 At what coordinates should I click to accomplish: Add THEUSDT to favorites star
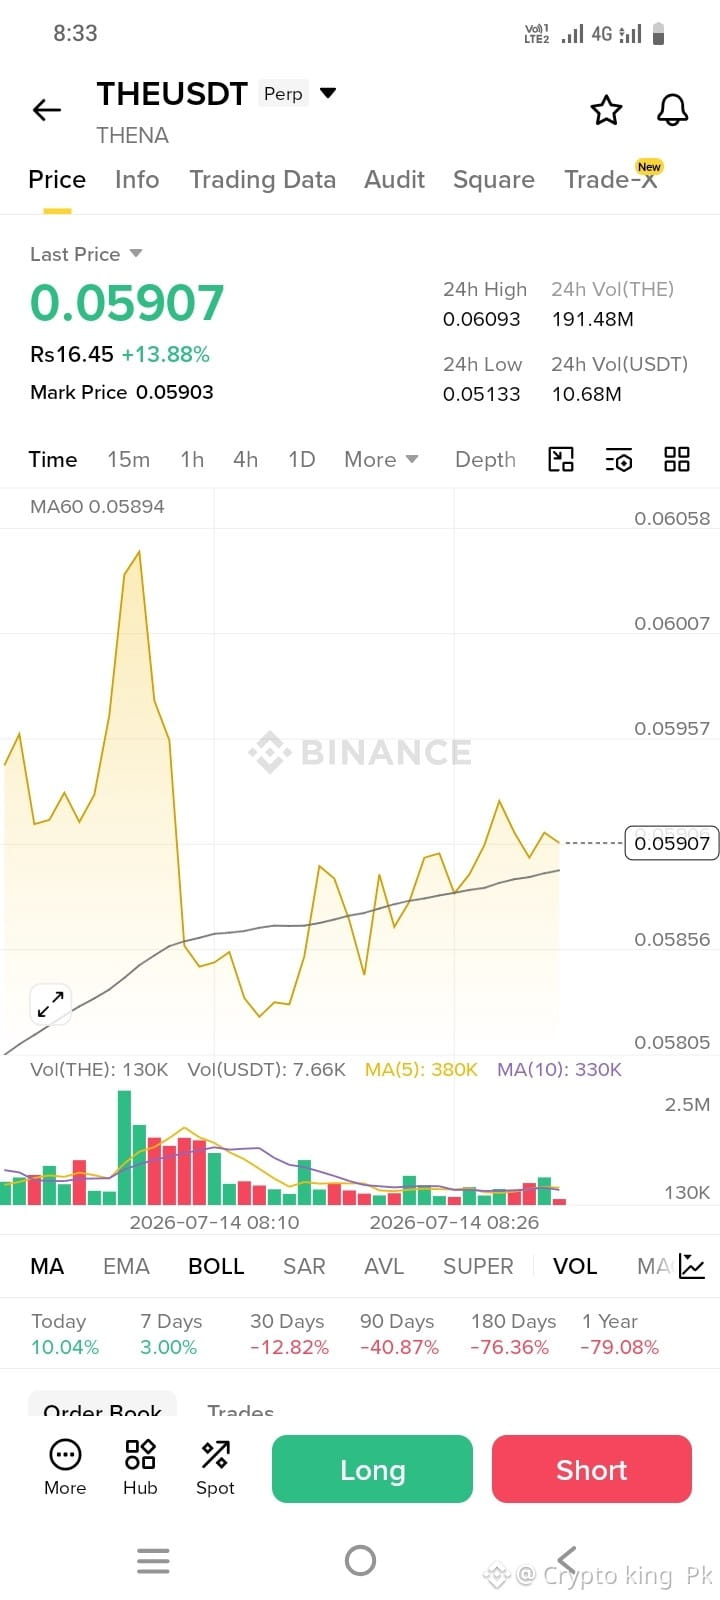point(606,110)
